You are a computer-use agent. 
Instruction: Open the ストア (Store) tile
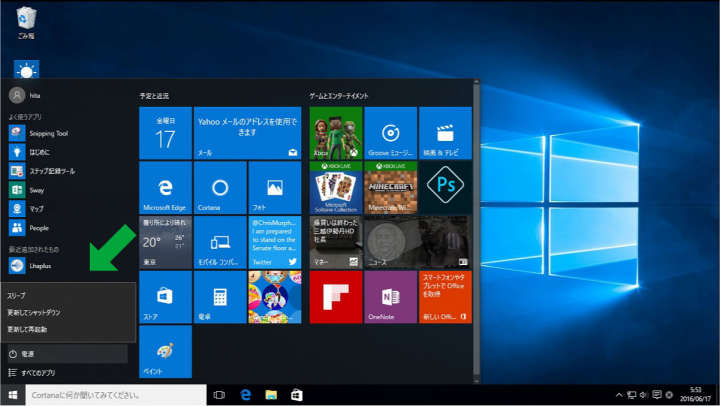(x=165, y=297)
